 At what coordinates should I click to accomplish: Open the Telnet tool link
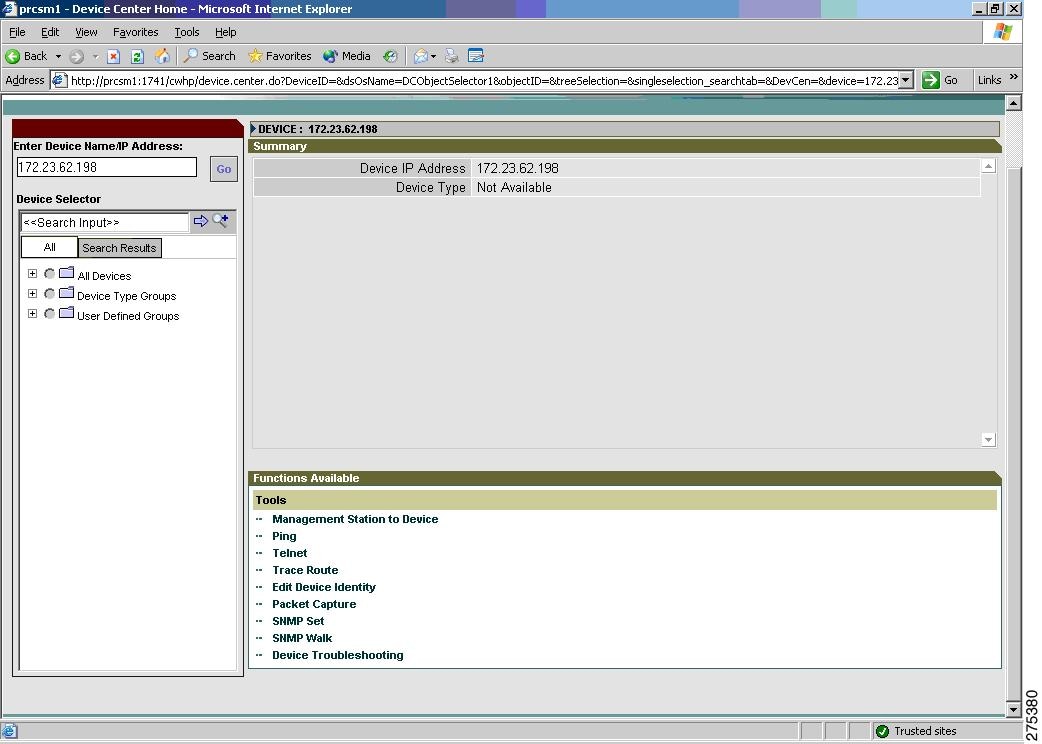tap(290, 553)
